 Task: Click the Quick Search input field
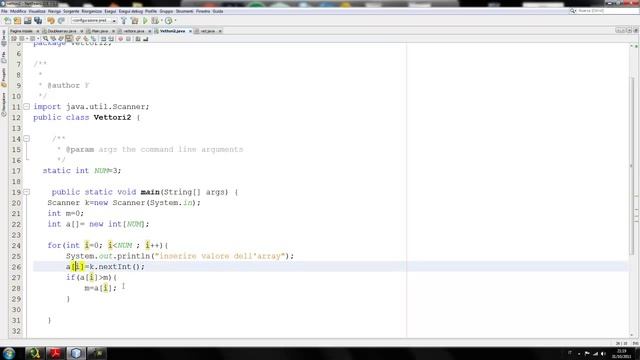[608, 11]
